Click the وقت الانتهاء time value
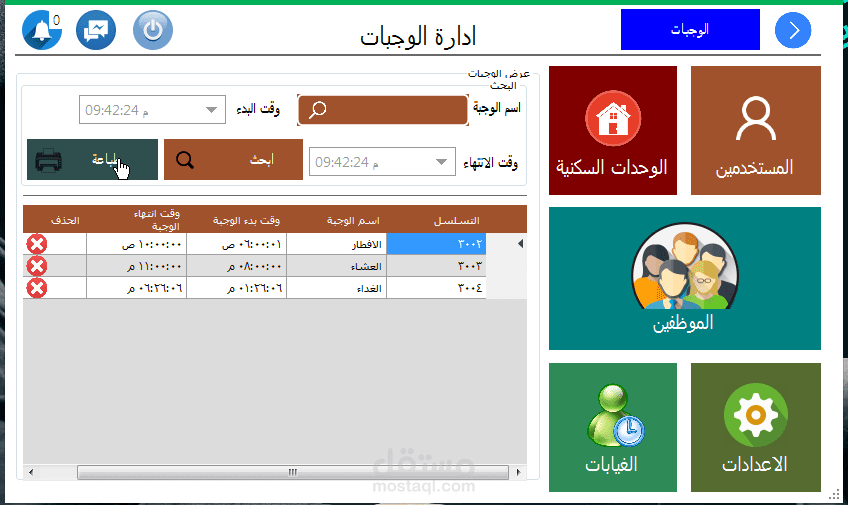Image resolution: width=848 pixels, height=505 pixels. point(347,162)
